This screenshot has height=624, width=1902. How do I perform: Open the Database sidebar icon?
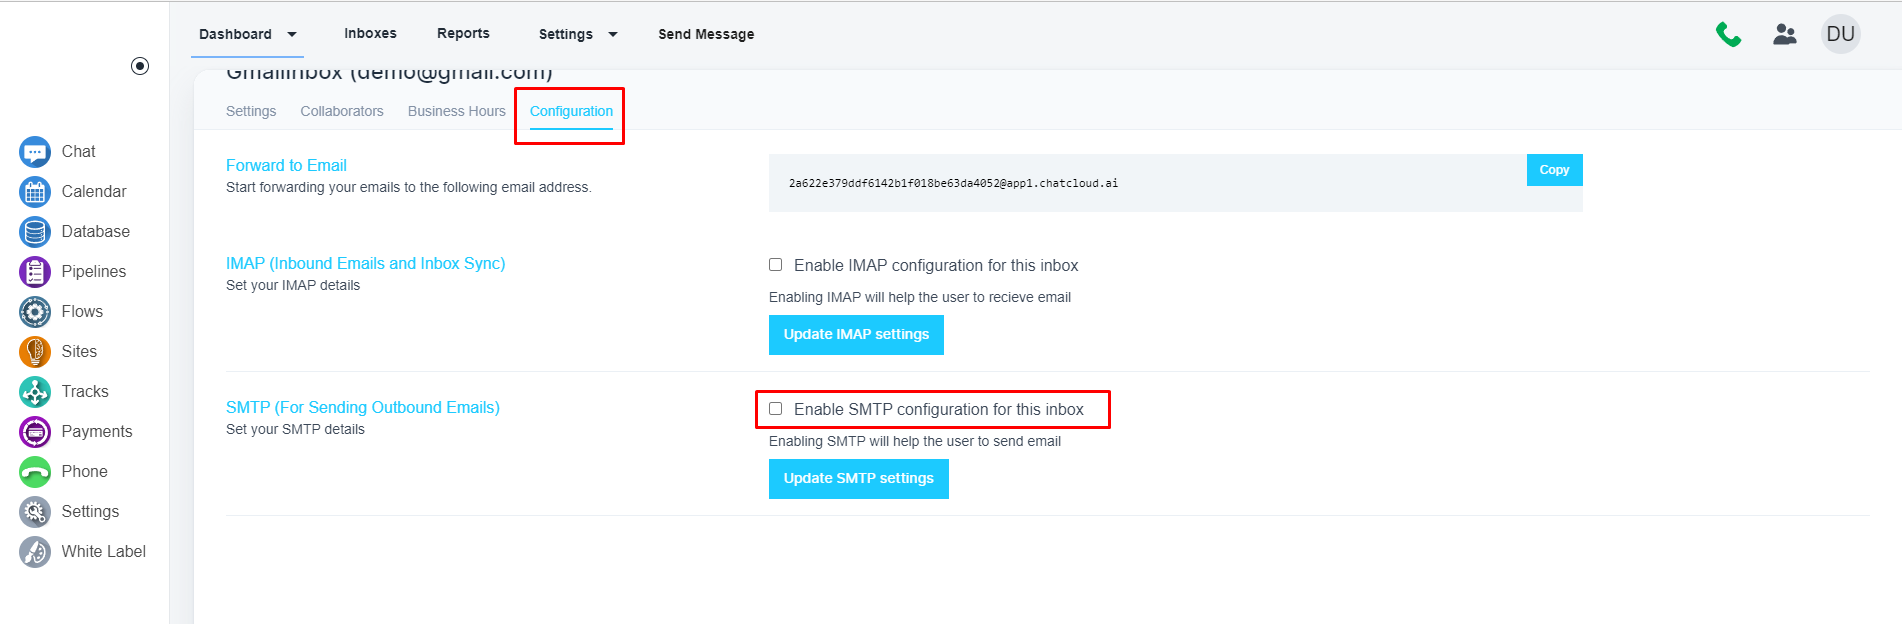pyautogui.click(x=35, y=232)
